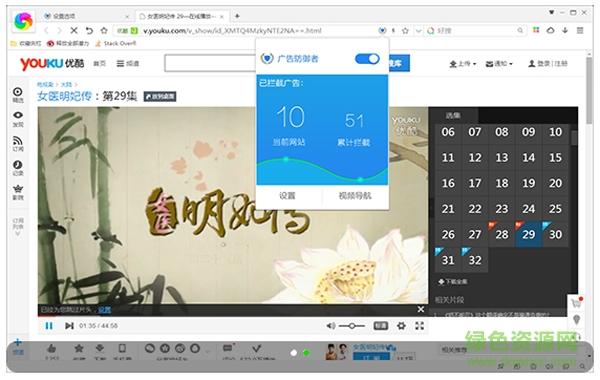
Task: Click the shopping cart icon at the right edge
Action: click(x=576, y=303)
